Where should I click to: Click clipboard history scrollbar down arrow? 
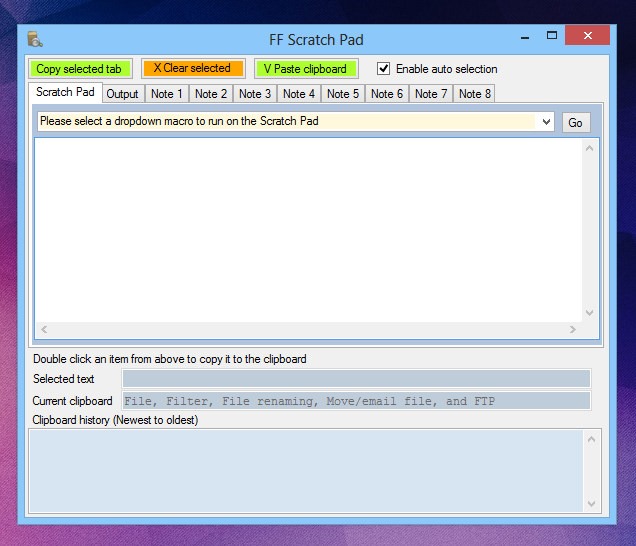tap(591, 503)
